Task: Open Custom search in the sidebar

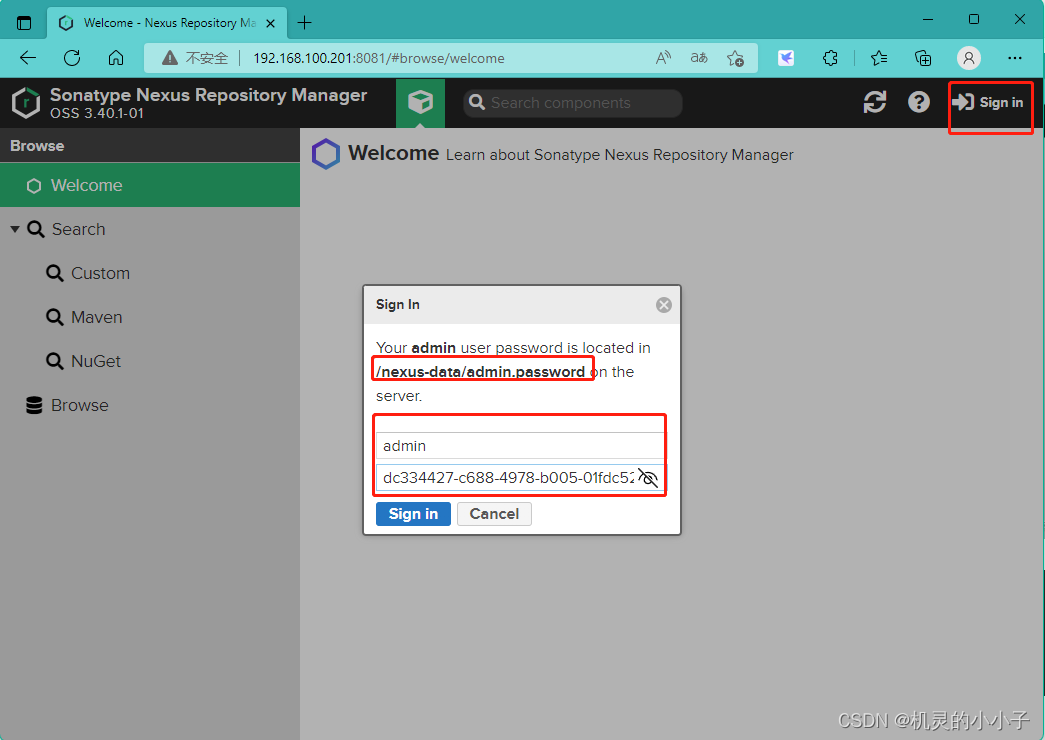Action: (x=100, y=273)
